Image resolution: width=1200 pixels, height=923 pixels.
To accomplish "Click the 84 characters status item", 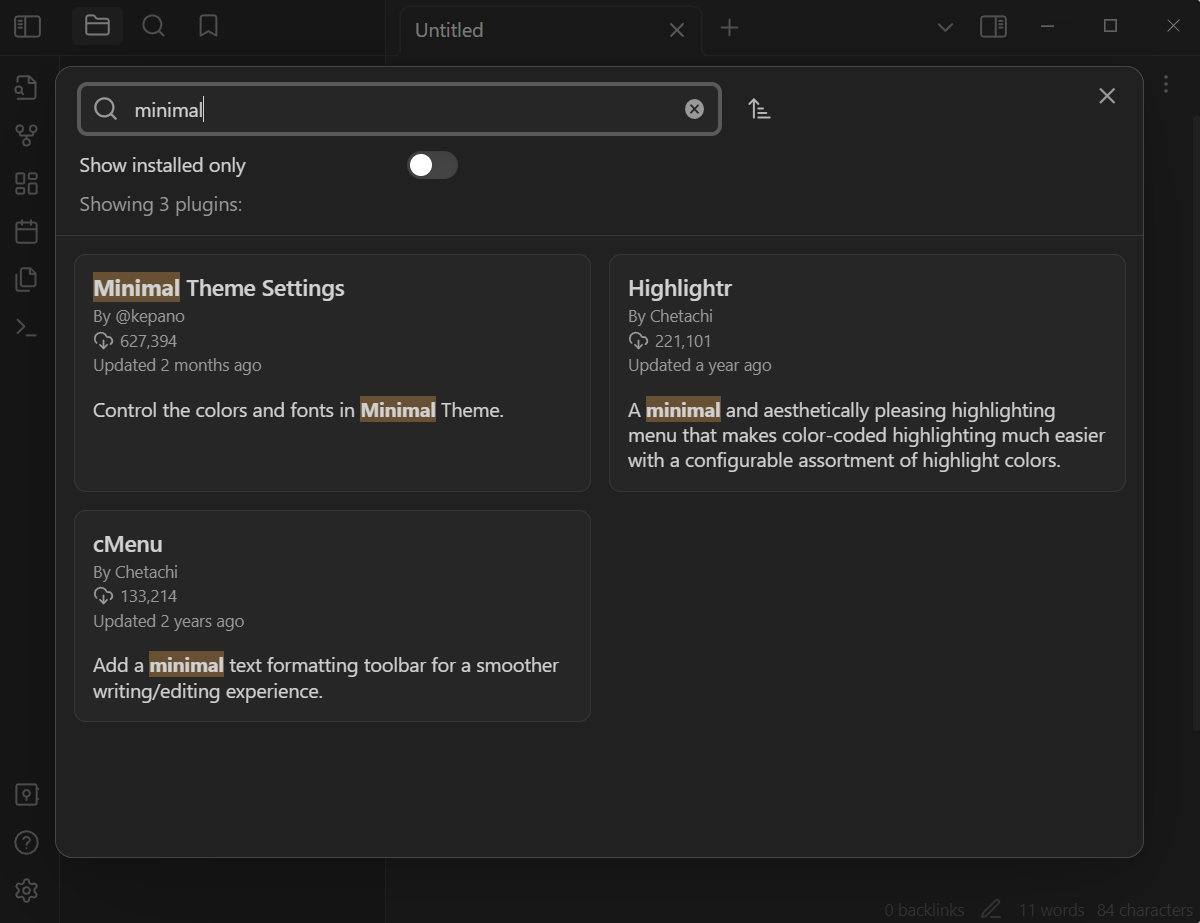I will pyautogui.click(x=1144, y=910).
